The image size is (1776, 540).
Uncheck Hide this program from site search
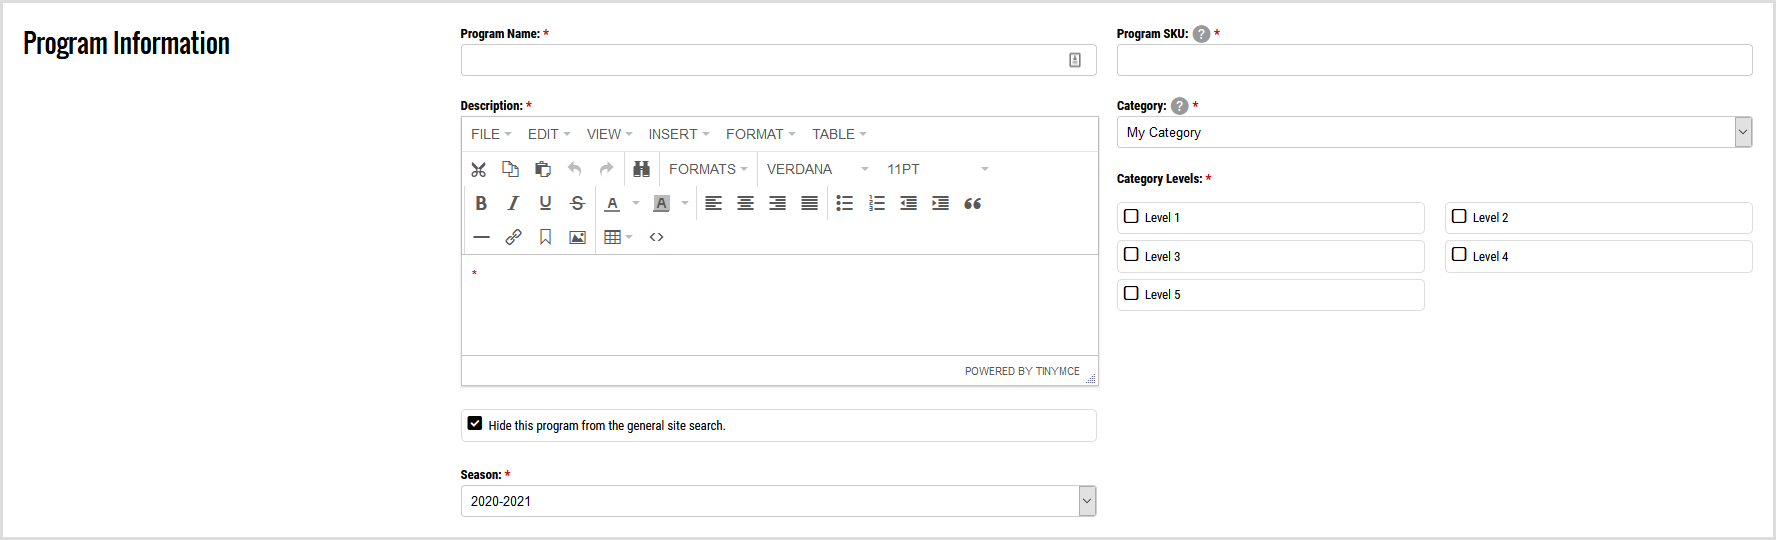(475, 424)
